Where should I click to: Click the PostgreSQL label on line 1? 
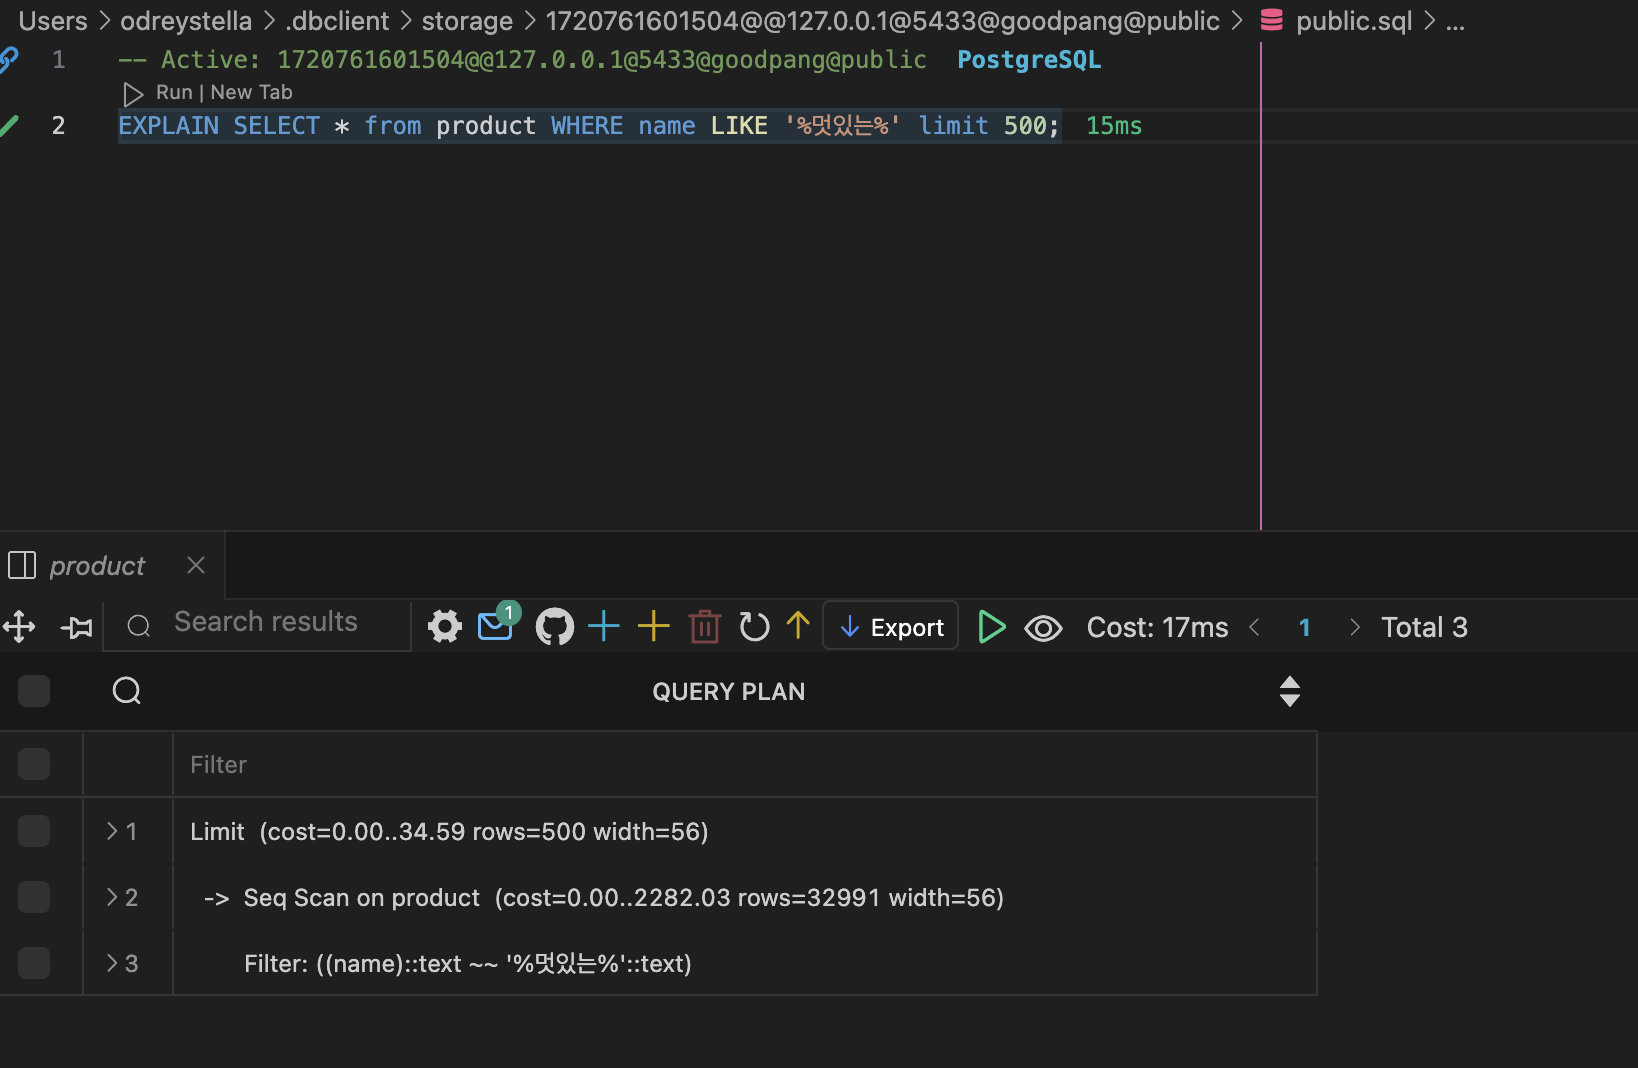(1029, 60)
